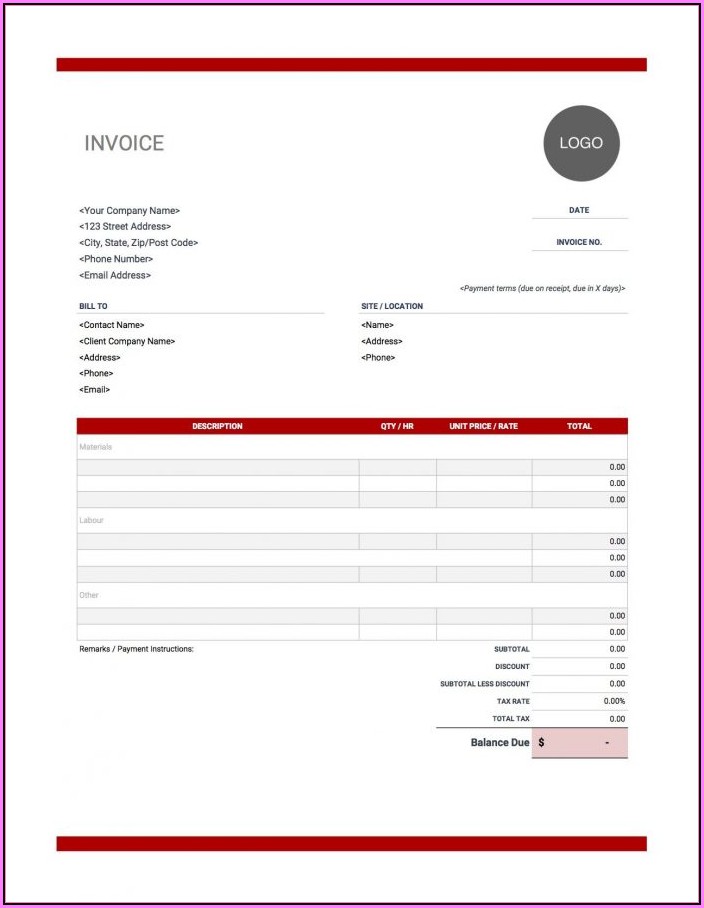This screenshot has height=908, width=704.
Task: Select the <Contact Name> placeholder under Bill To
Action: (111, 325)
